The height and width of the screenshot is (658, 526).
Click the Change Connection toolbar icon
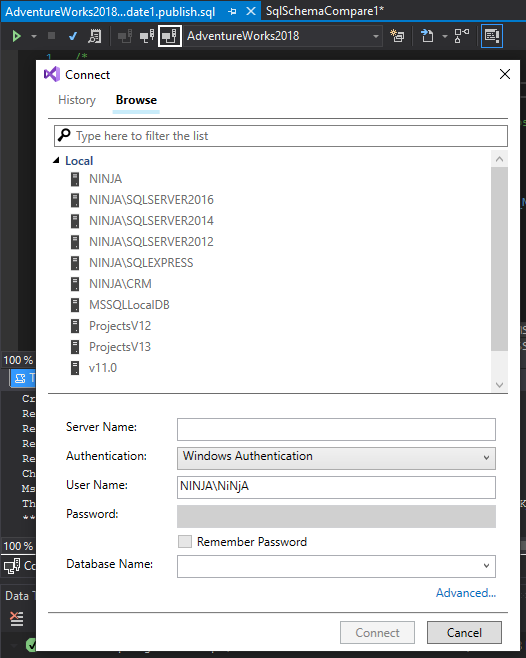(170, 37)
